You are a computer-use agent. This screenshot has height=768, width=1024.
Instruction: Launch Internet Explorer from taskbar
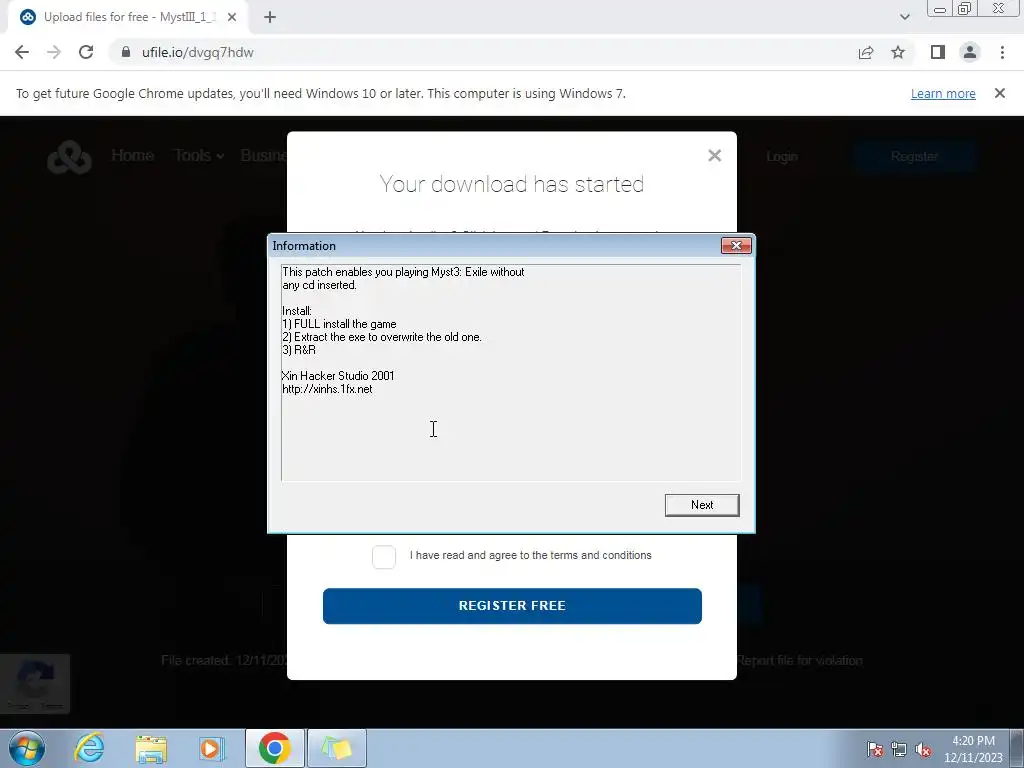pyautogui.click(x=89, y=748)
